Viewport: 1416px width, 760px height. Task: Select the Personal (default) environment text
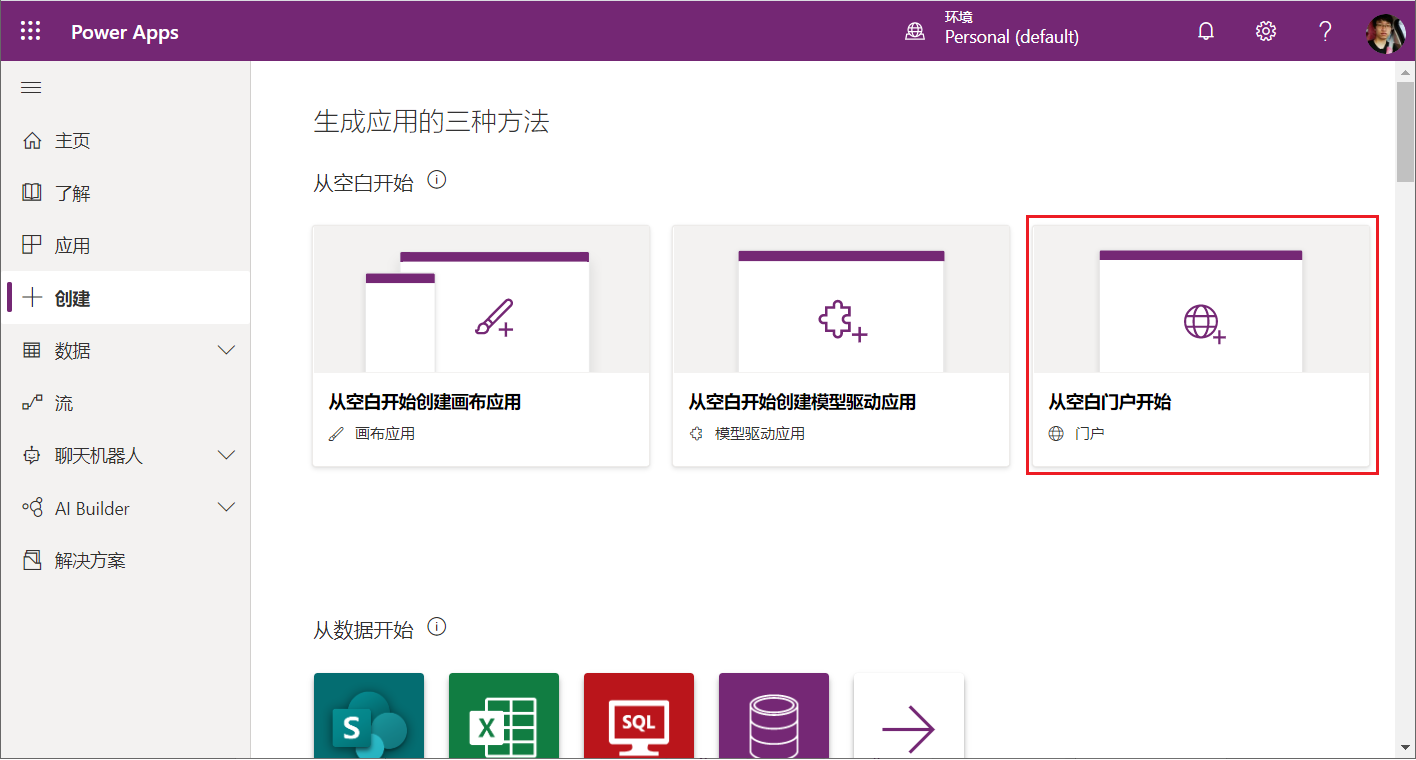pyautogui.click(x=1012, y=38)
